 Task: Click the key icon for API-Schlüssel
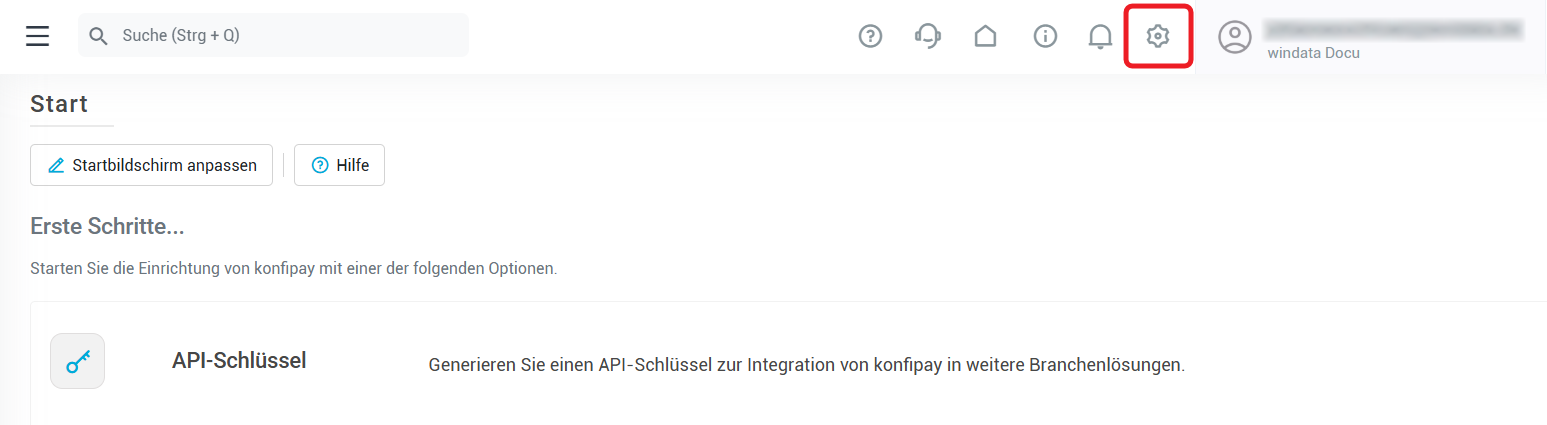coord(77,361)
